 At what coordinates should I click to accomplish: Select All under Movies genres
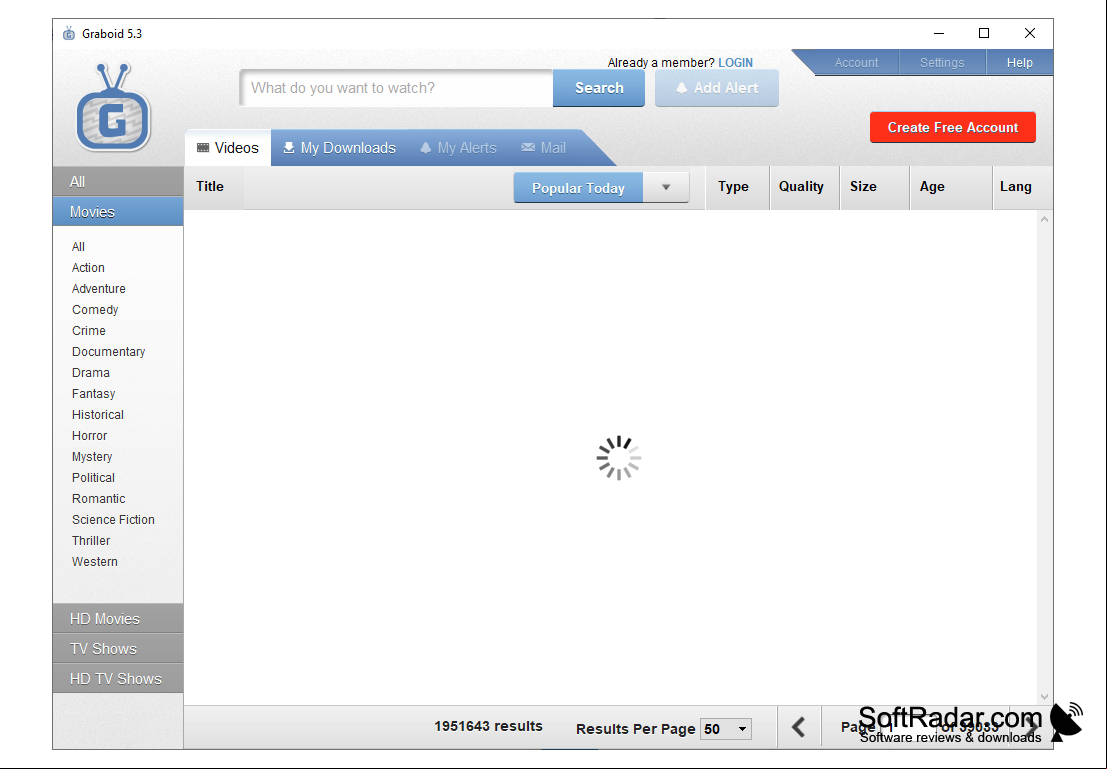pyautogui.click(x=78, y=246)
